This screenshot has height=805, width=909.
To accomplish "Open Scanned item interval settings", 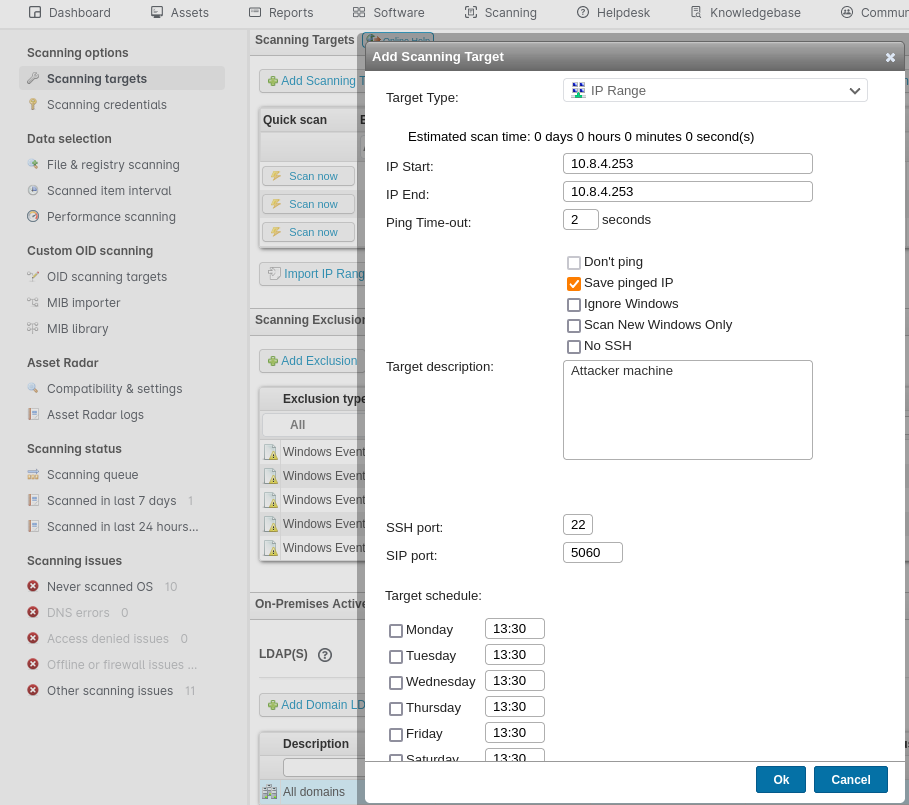I will click(109, 190).
